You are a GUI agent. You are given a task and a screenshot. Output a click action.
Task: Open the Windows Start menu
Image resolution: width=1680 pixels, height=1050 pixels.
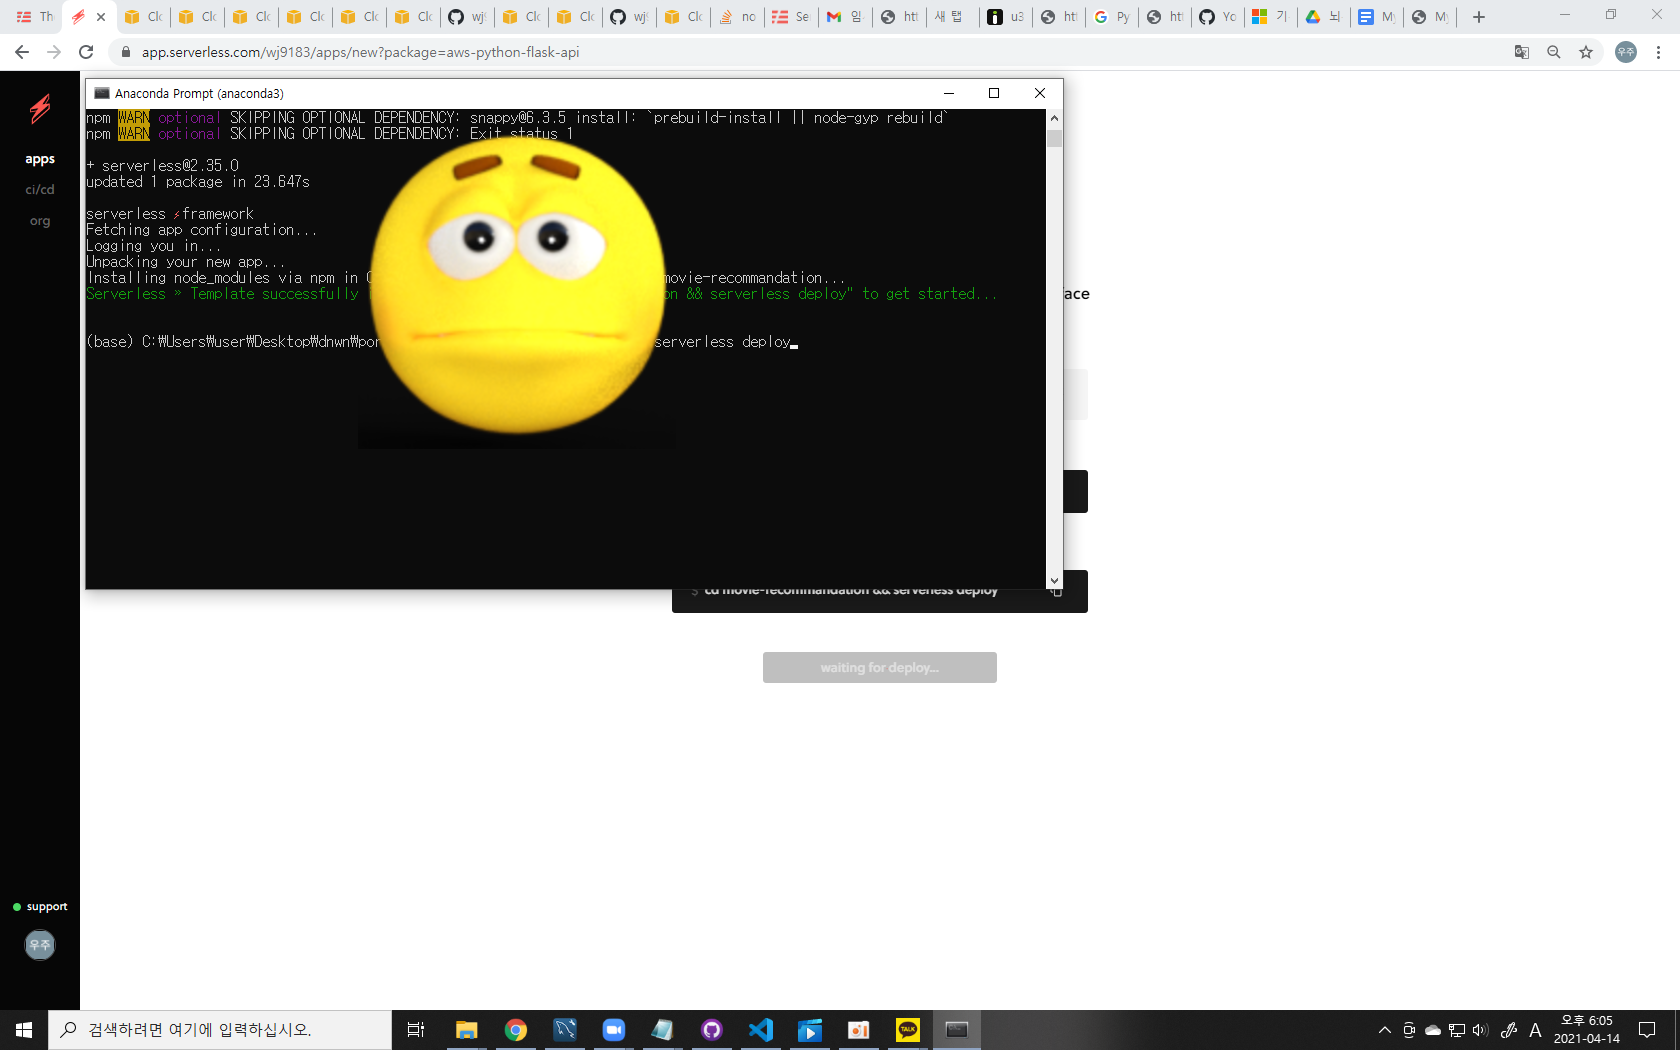coord(24,1030)
